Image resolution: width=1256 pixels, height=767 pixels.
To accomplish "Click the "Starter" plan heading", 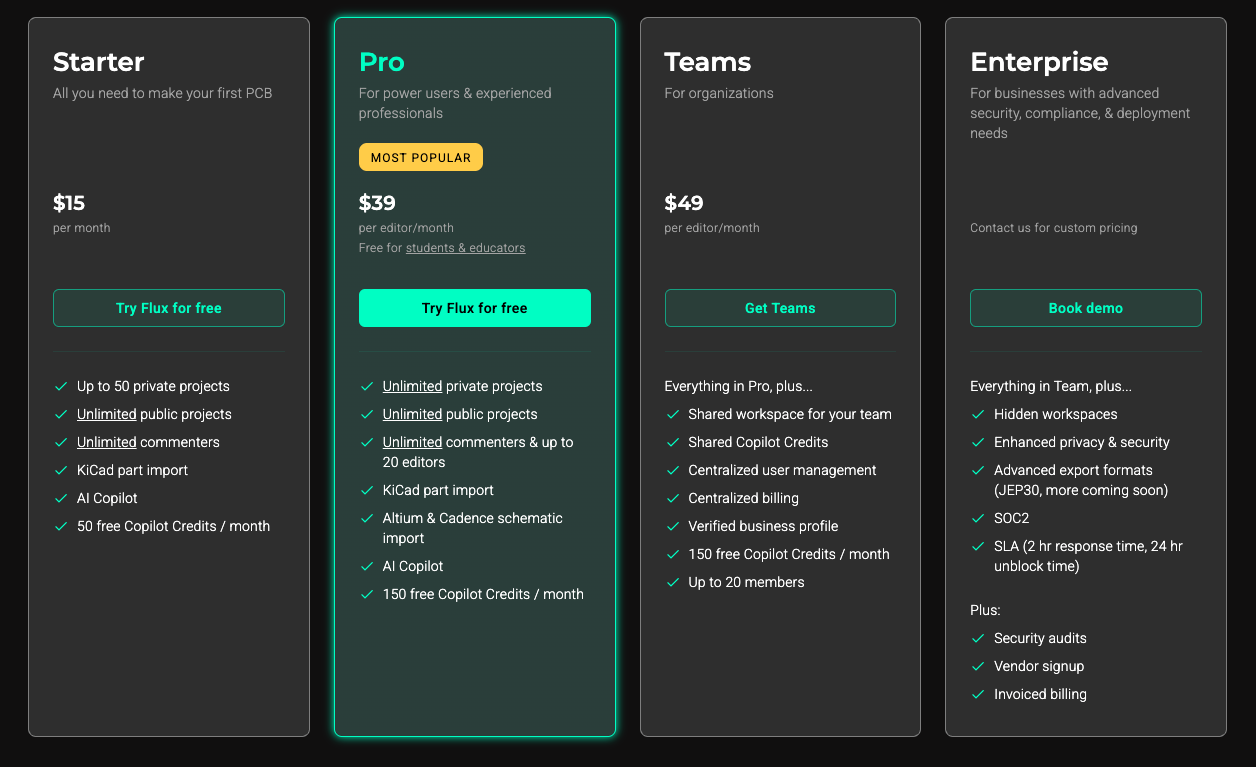I will [x=99, y=62].
